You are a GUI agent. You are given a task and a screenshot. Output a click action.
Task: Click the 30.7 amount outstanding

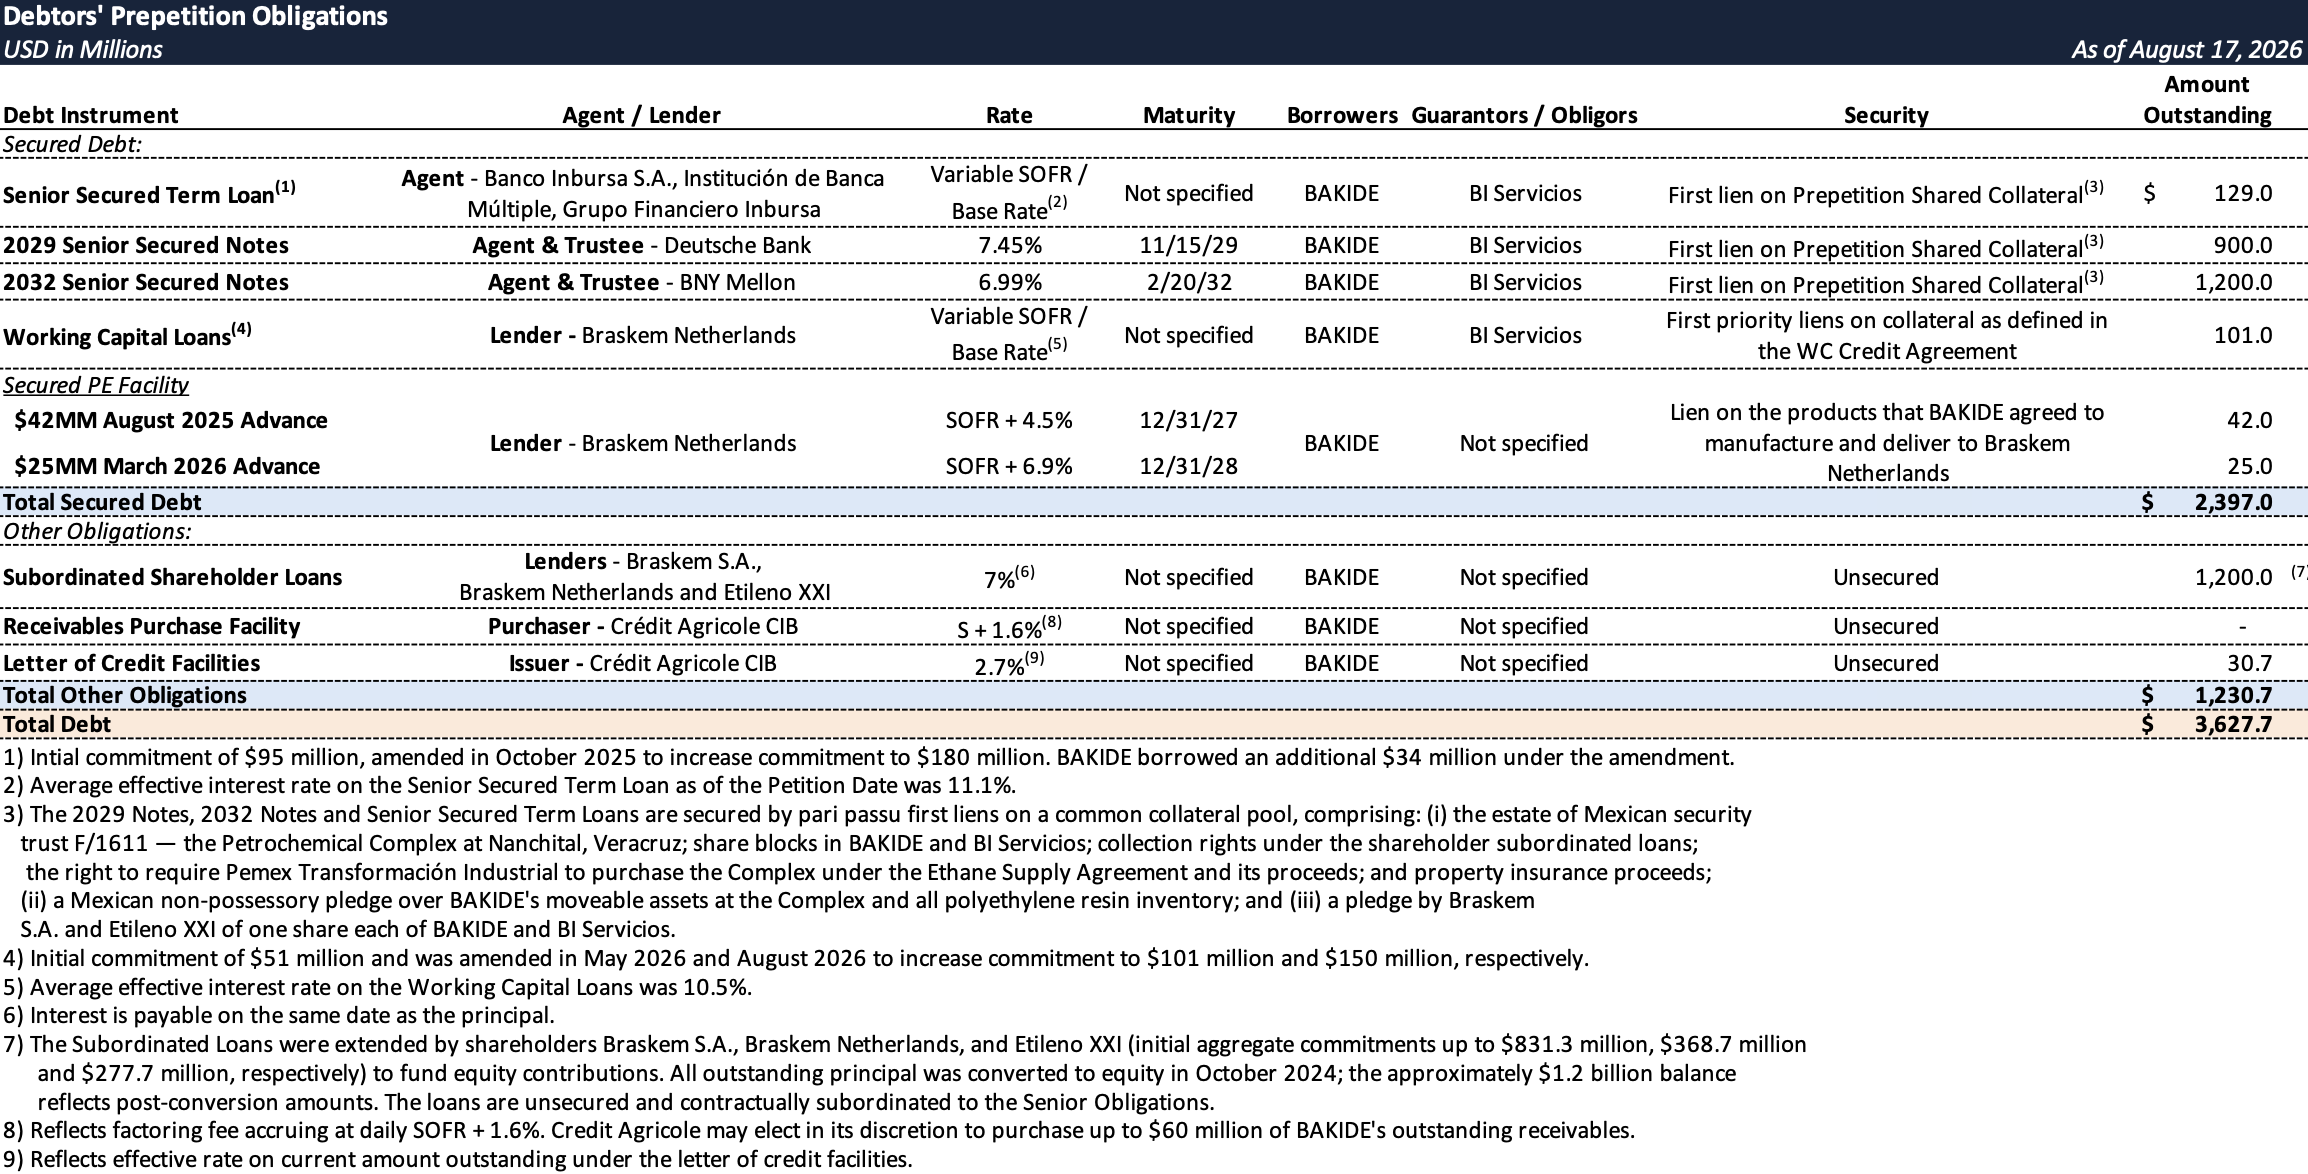coord(2250,663)
